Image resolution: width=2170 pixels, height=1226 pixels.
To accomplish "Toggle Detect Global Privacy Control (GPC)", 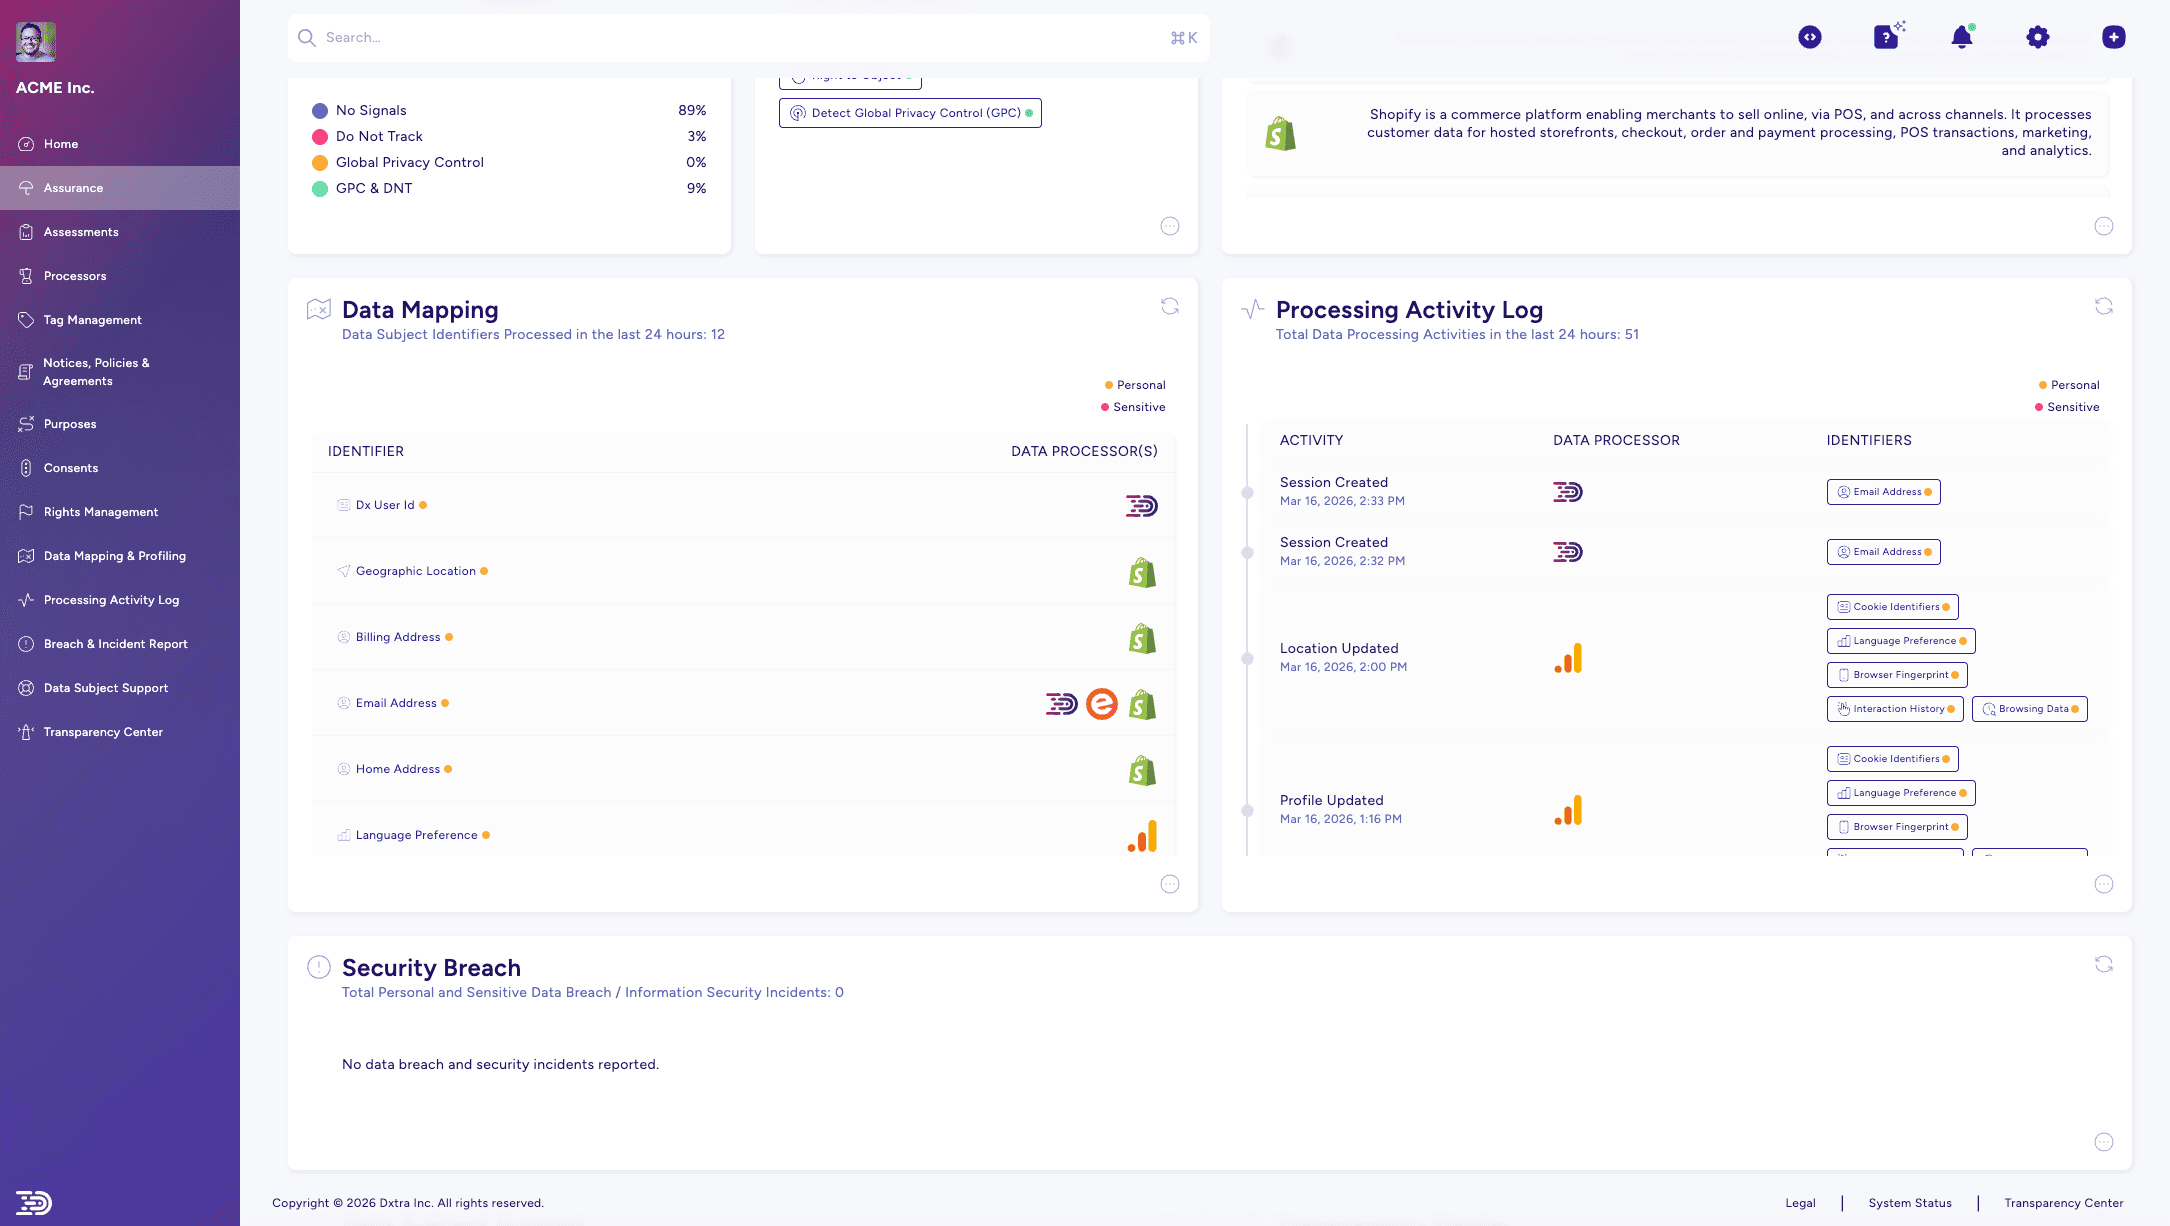I will click(910, 113).
